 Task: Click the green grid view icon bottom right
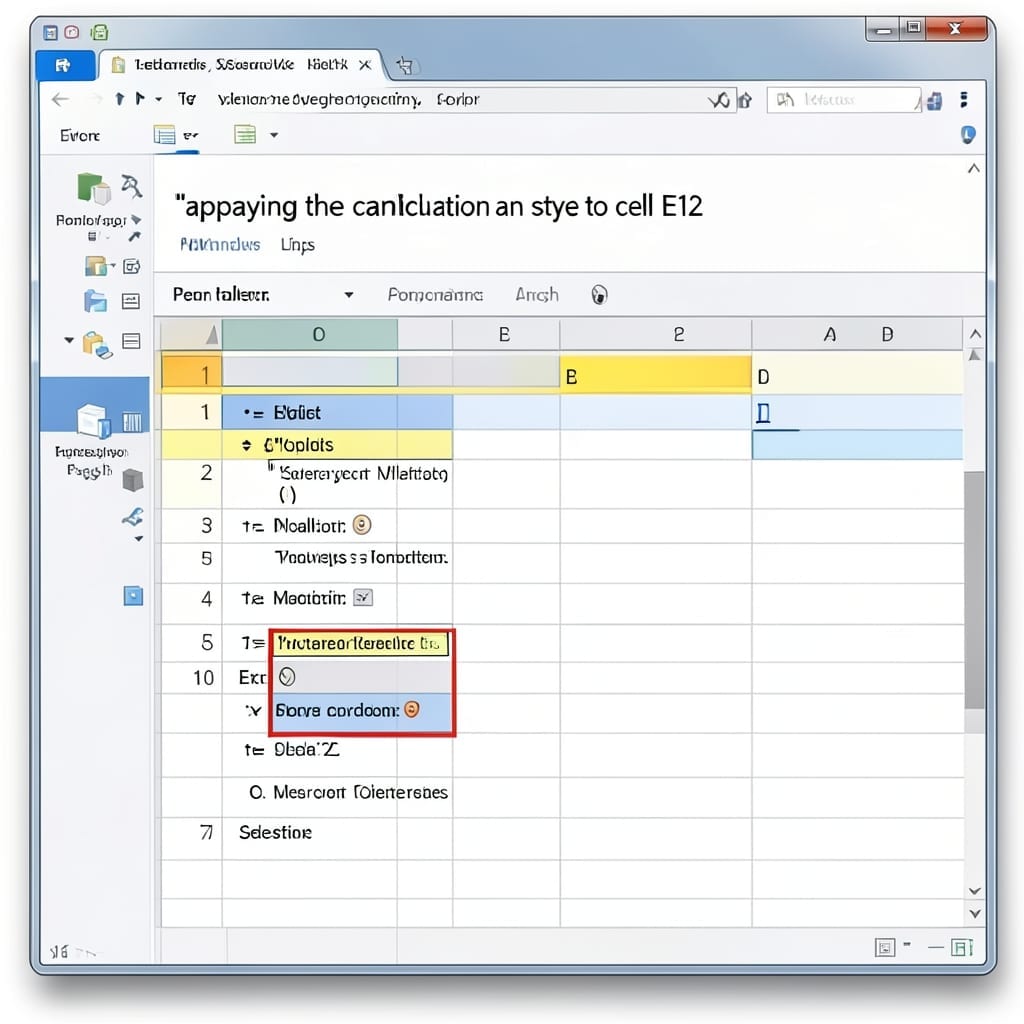point(962,948)
